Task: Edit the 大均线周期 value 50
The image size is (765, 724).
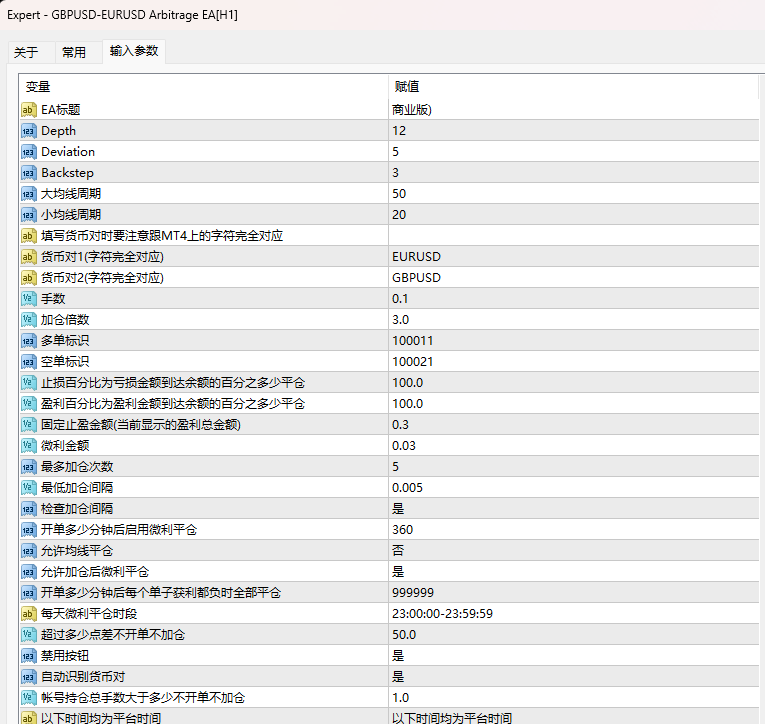Action: (574, 194)
